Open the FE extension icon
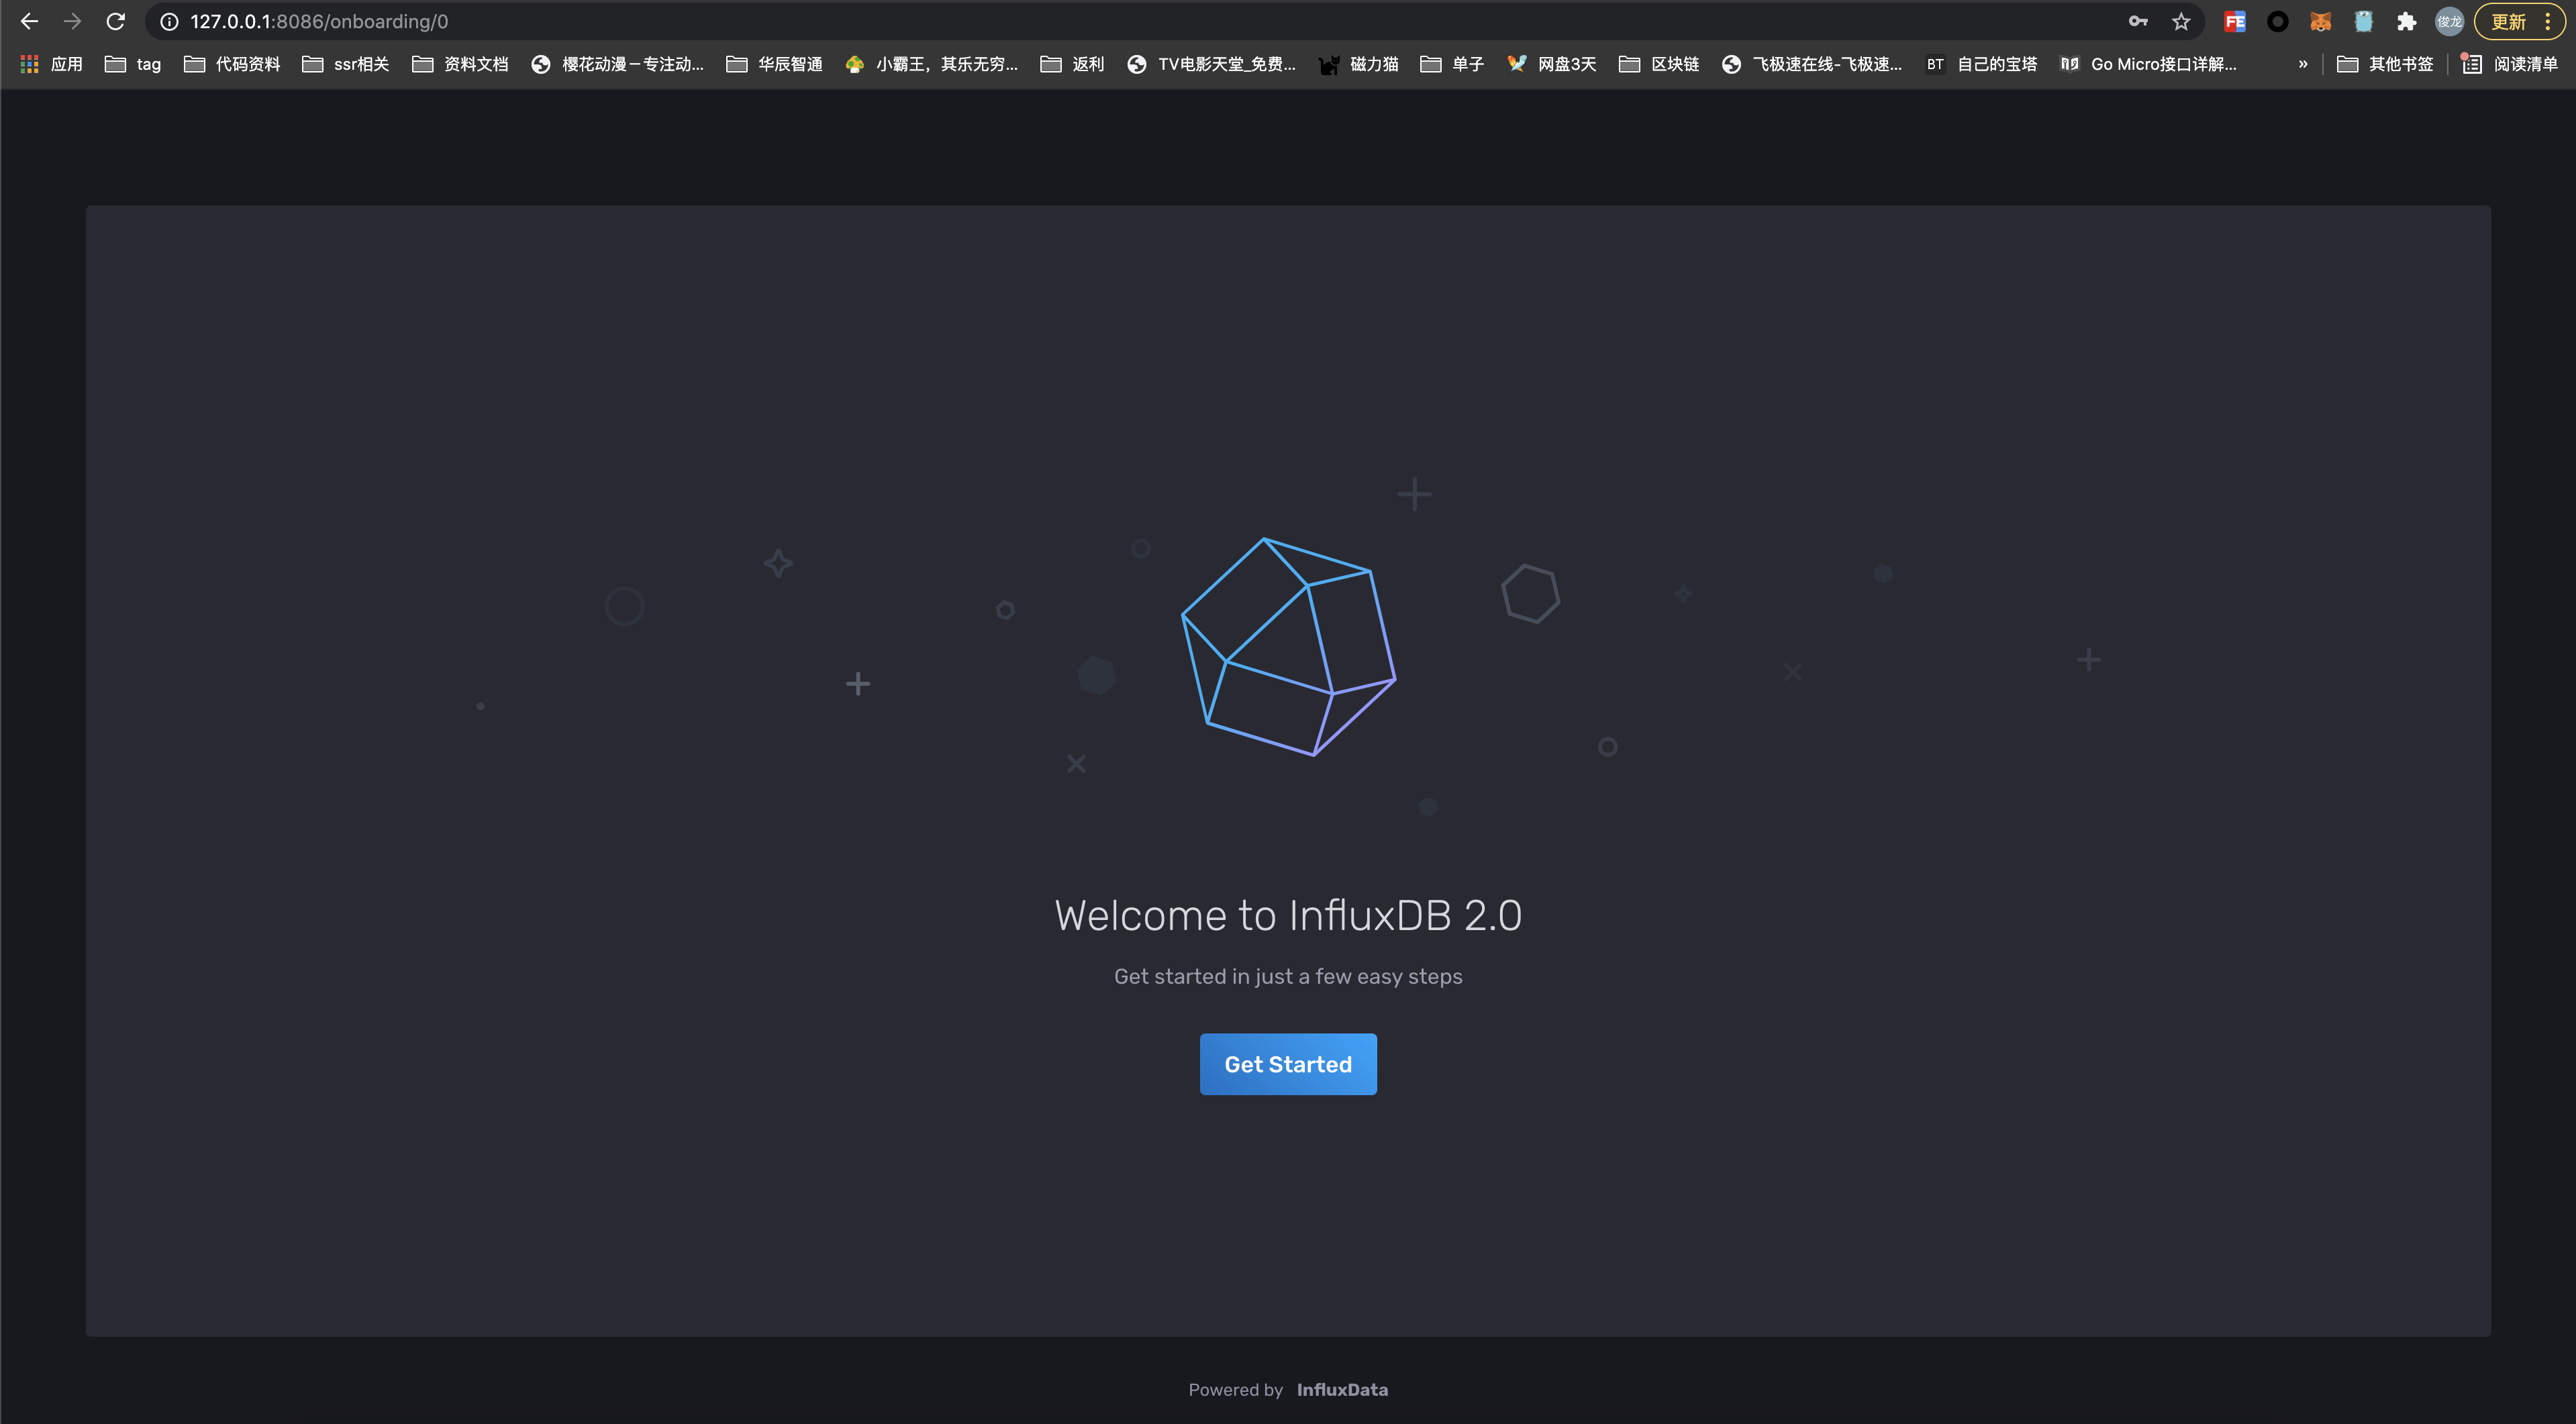 (2234, 21)
